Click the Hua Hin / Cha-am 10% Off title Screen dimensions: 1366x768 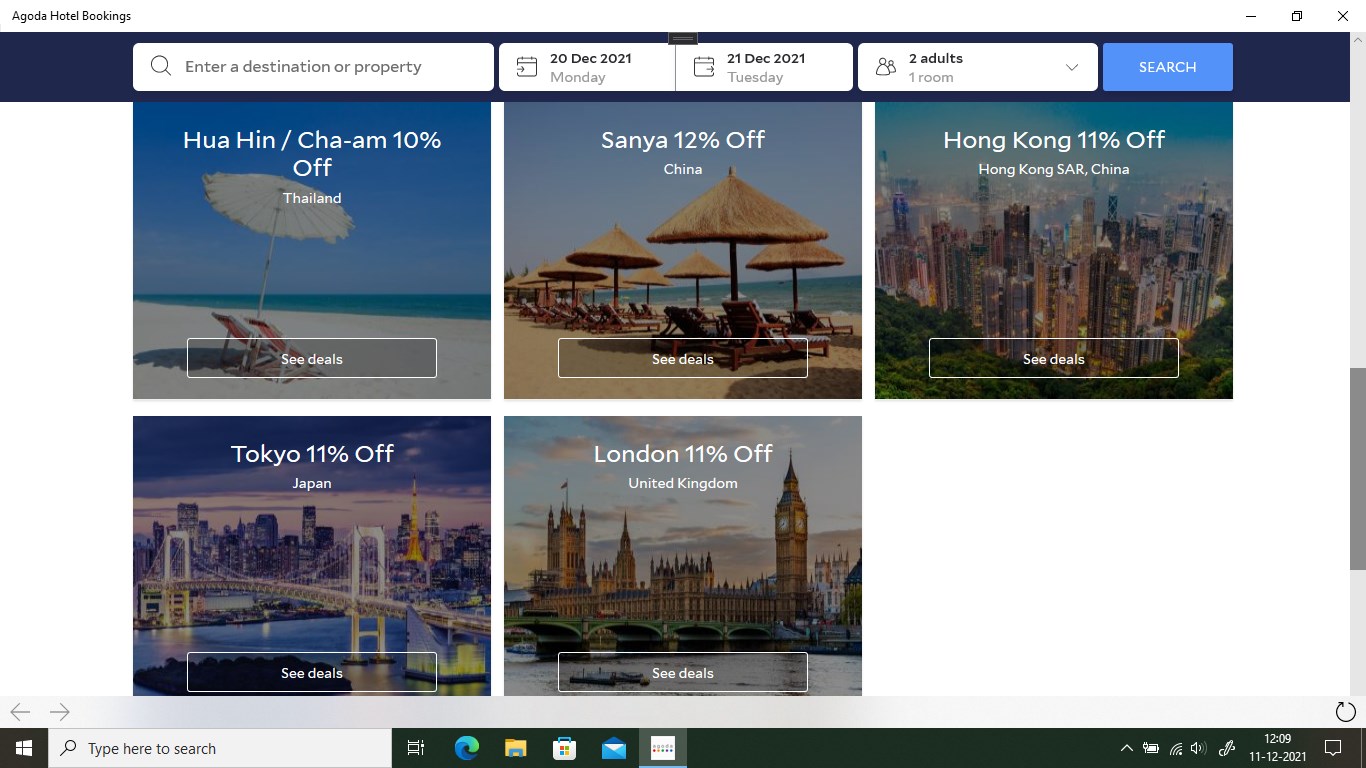pos(312,153)
